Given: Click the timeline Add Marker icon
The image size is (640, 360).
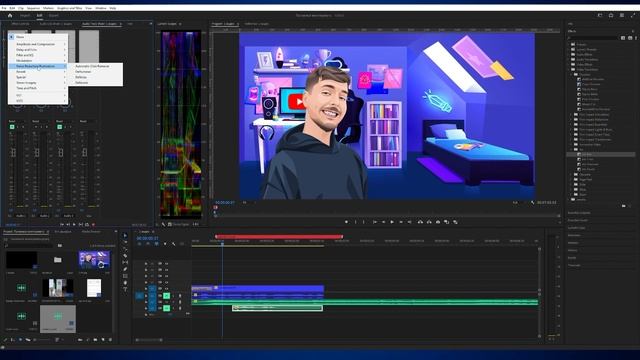Looking at the screenshot, I should (165, 244).
